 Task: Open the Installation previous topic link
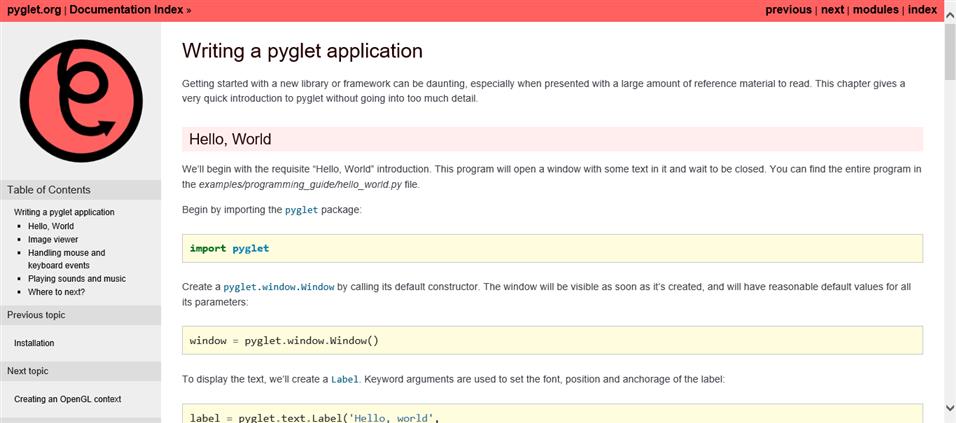coord(34,343)
